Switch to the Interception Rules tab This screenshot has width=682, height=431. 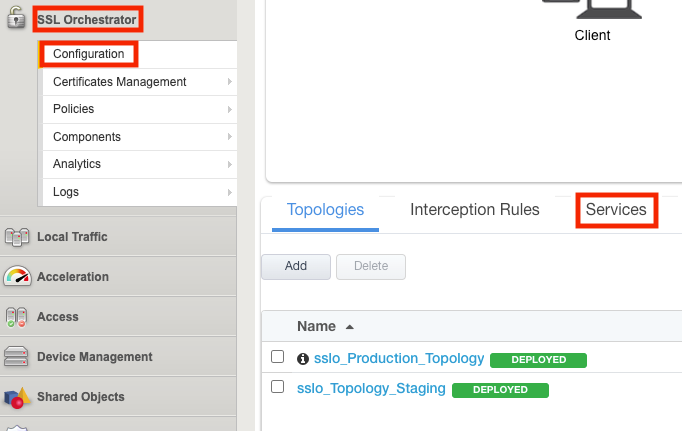point(474,210)
